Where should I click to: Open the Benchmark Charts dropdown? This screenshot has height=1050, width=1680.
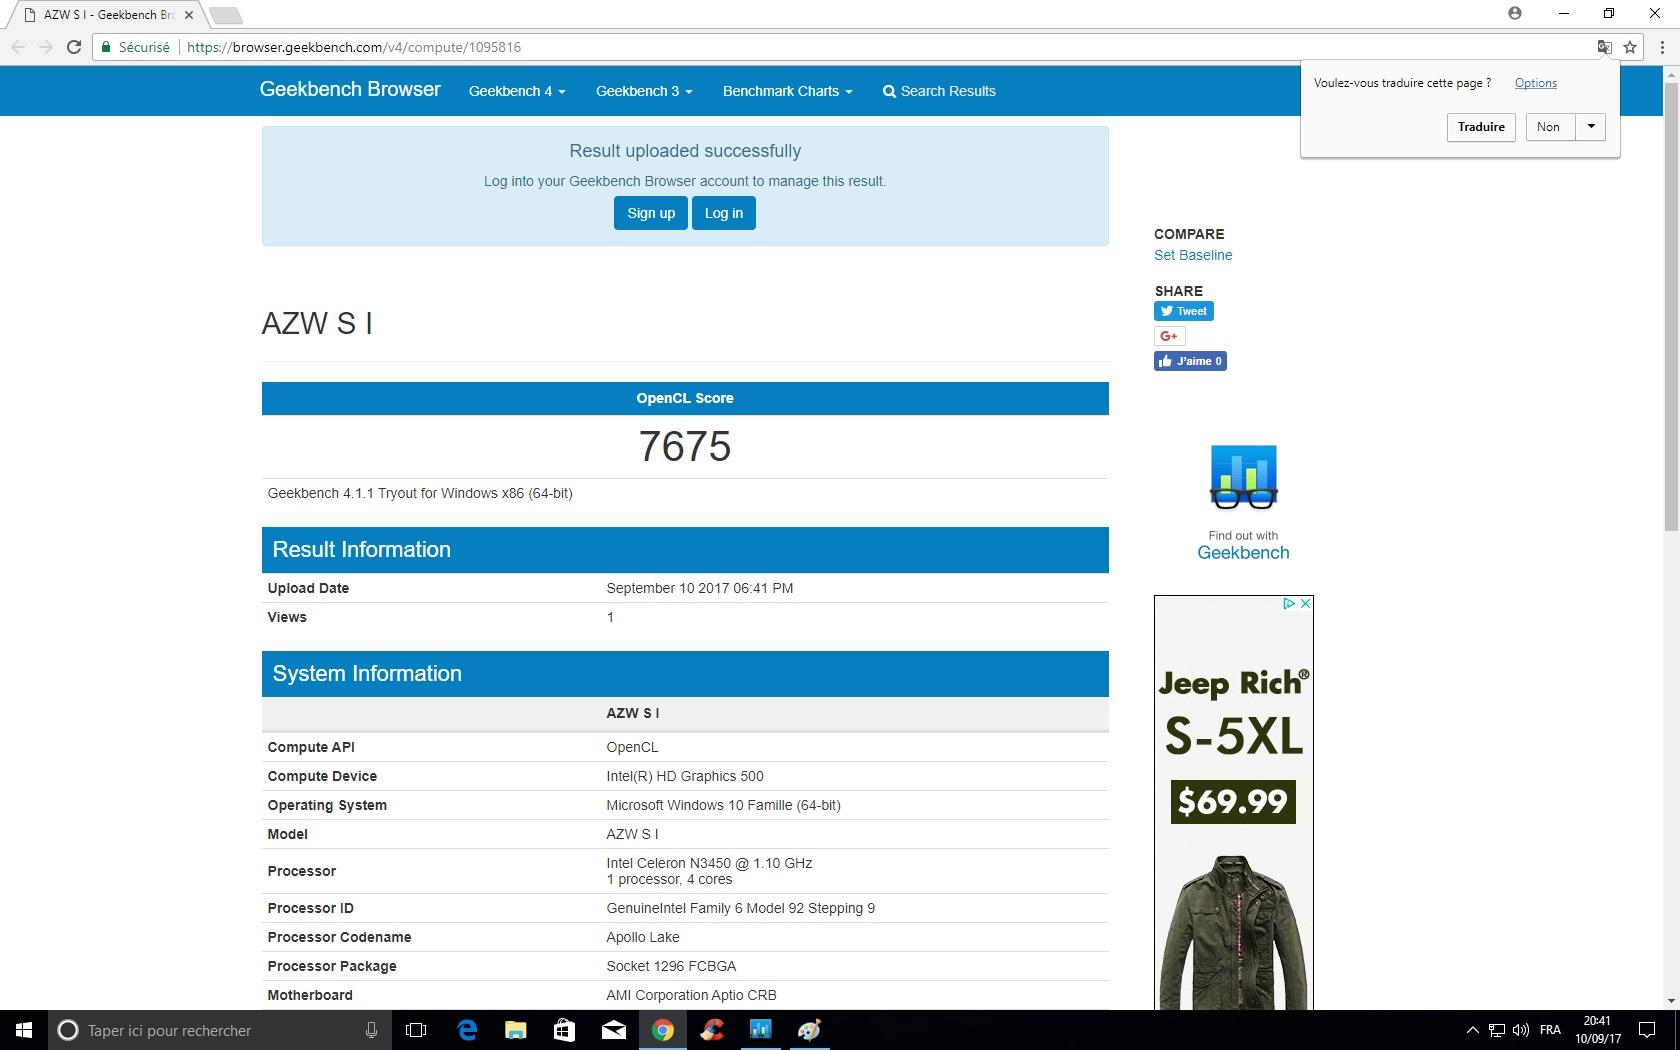point(787,91)
